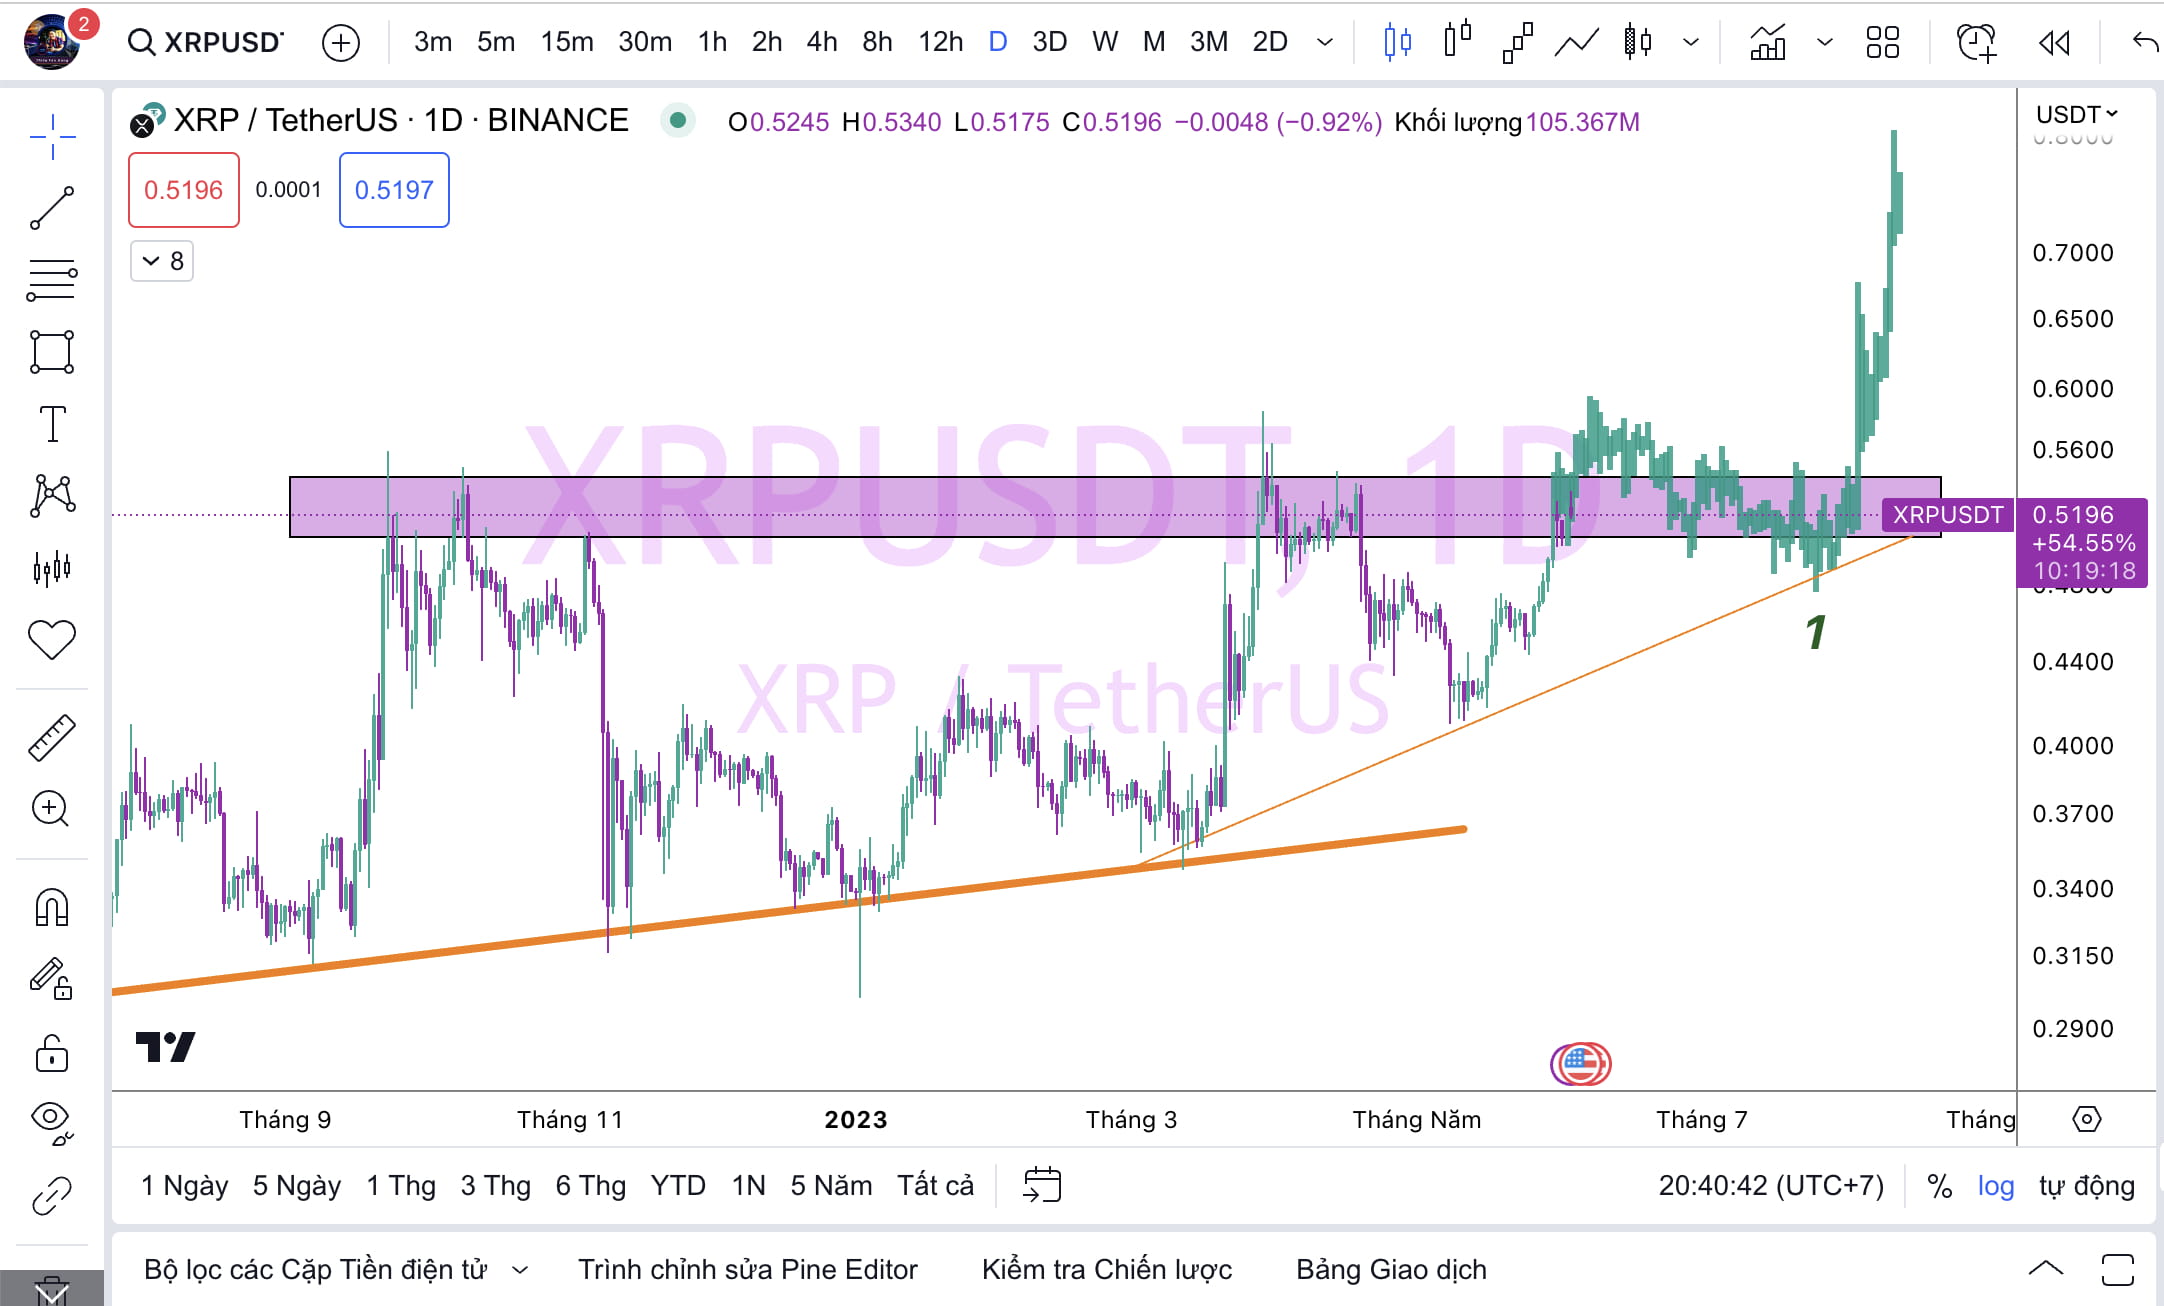Screen dimensions: 2164x1306
Task: Hide all drawings with the eye icon
Action: click(52, 1122)
